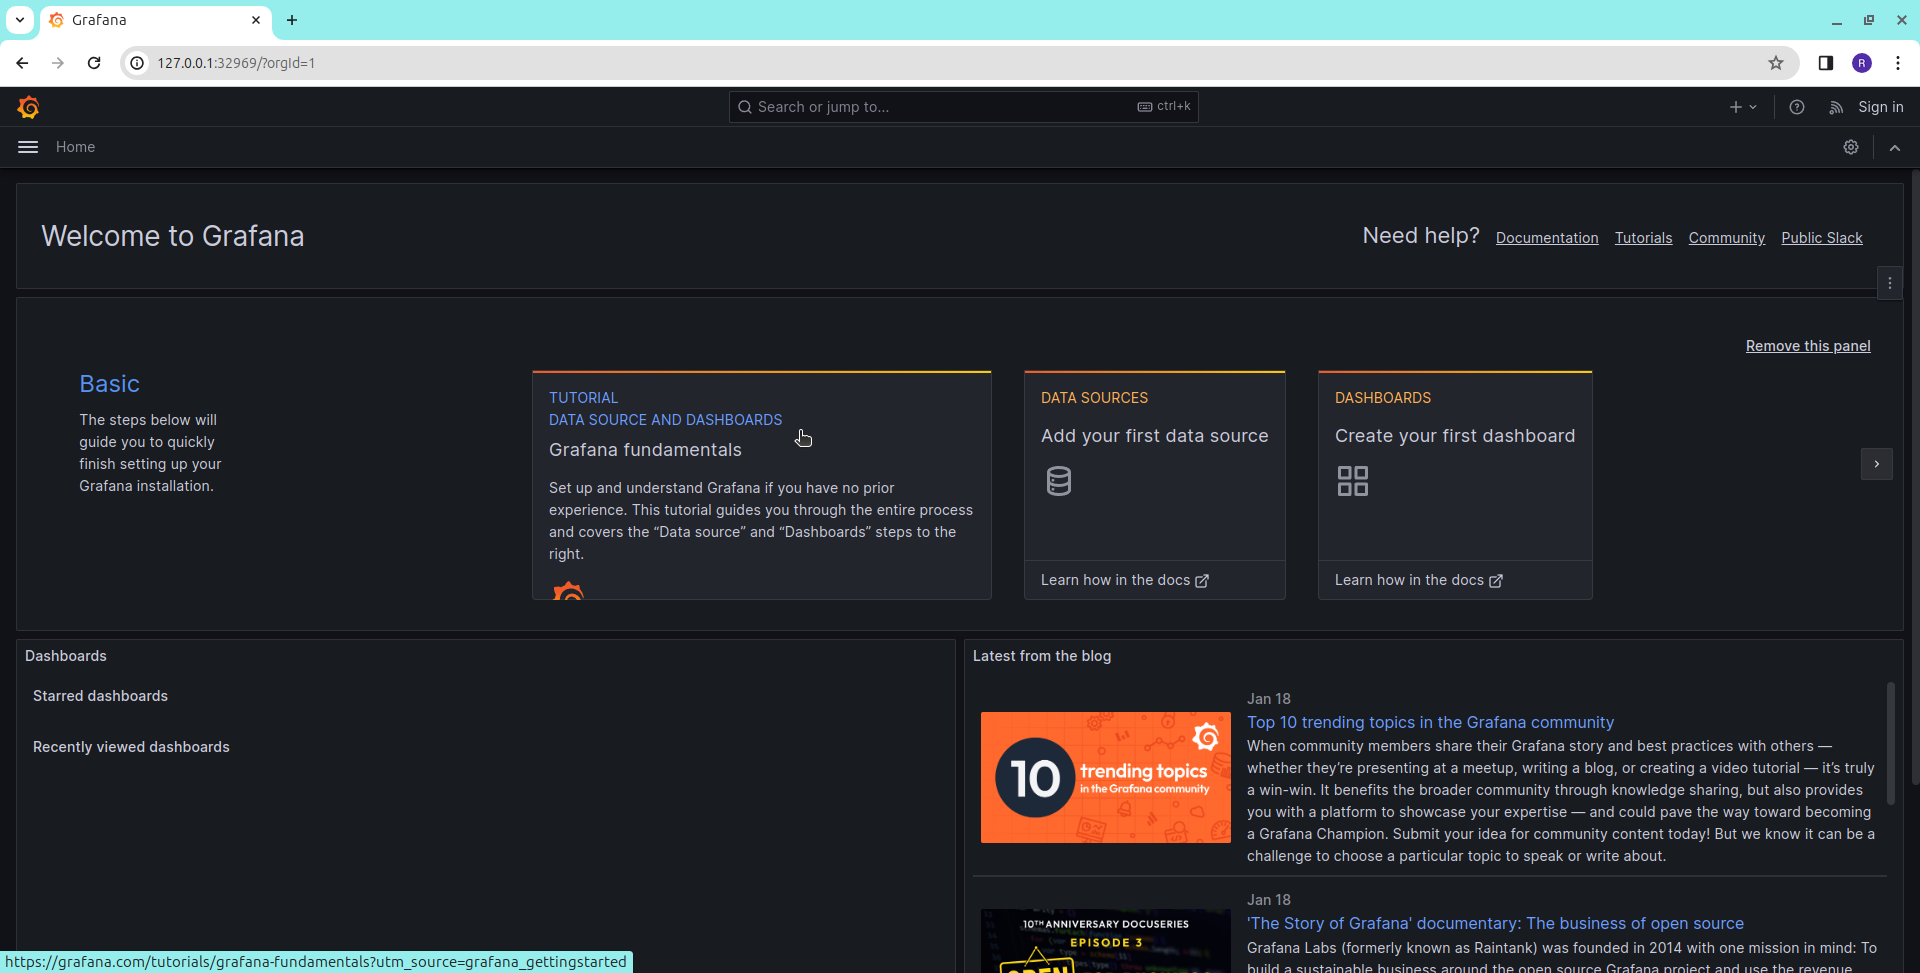Image resolution: width=1920 pixels, height=973 pixels.
Task: Click the Dashboards panel title
Action: 66,656
